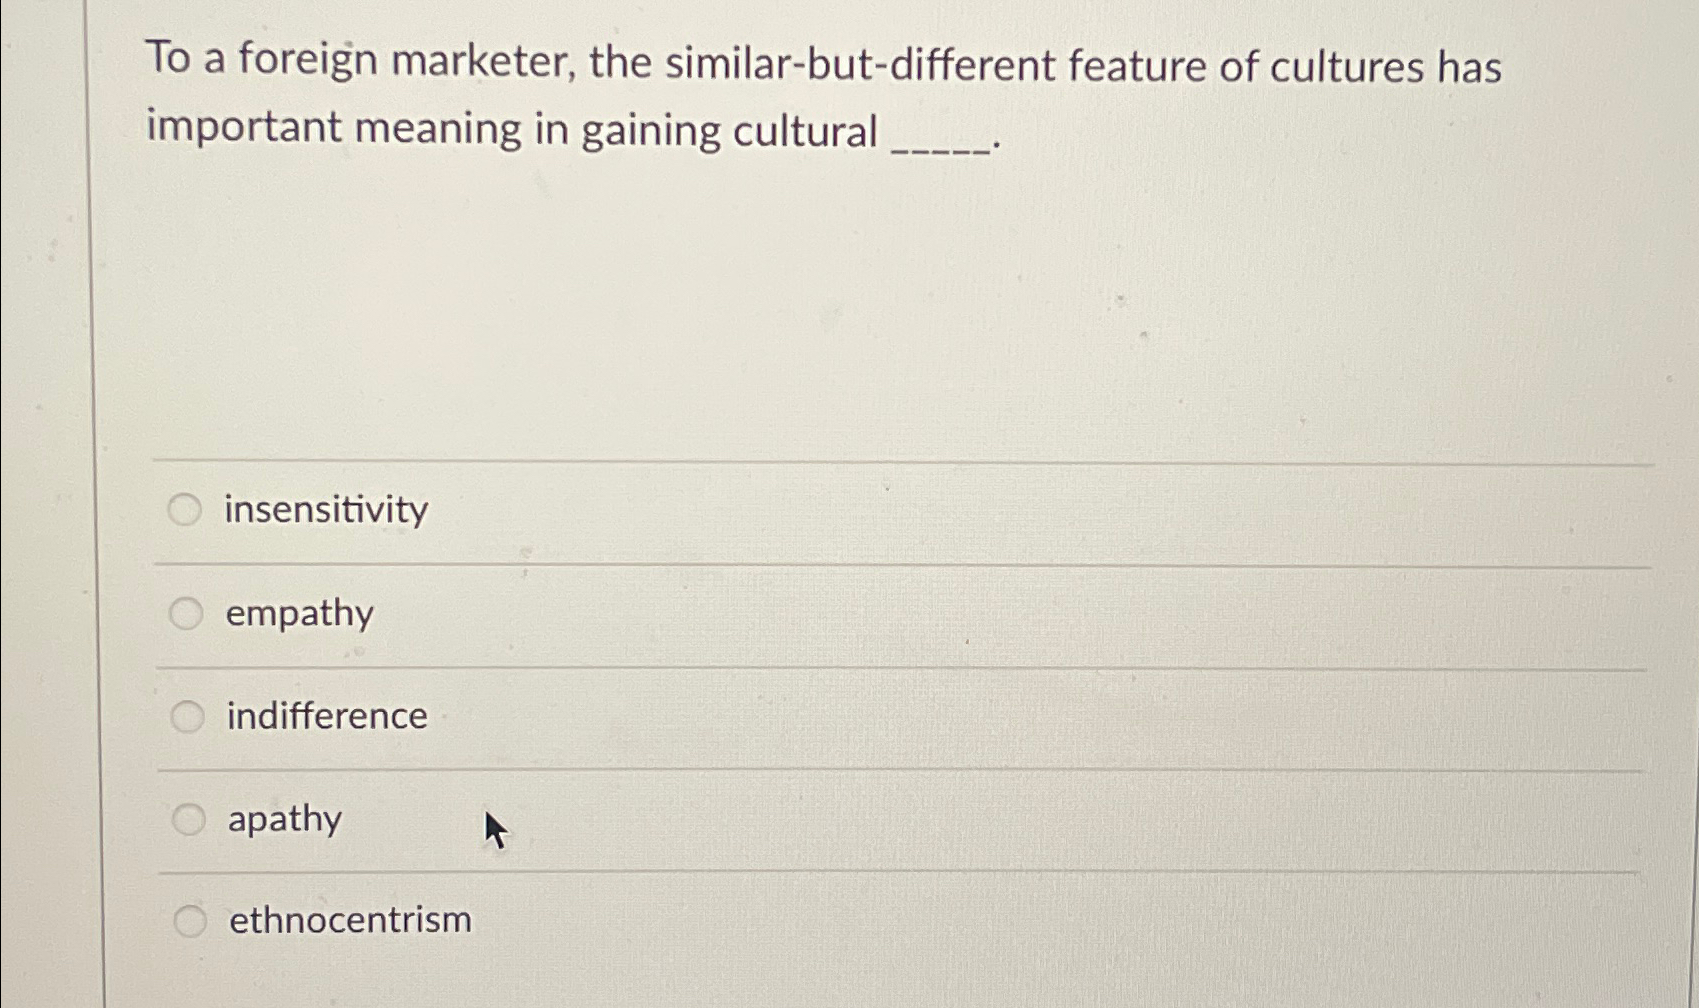Choose empathy as the correct answer
The width and height of the screenshot is (1699, 1008).
[186, 613]
